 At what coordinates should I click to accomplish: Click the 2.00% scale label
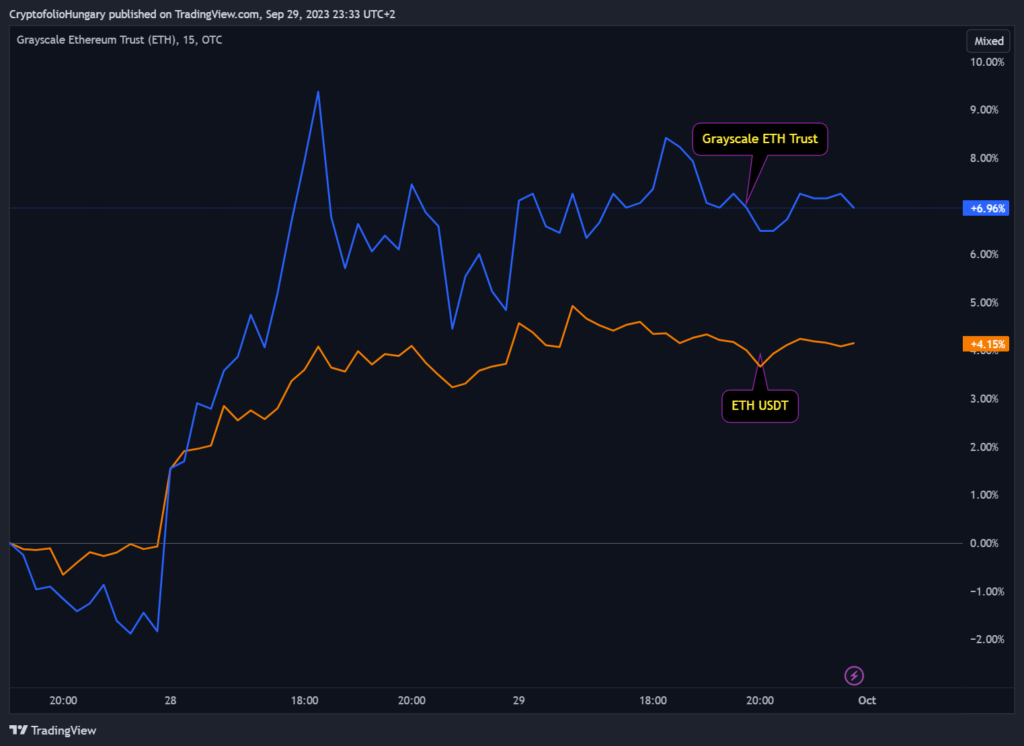click(984, 447)
